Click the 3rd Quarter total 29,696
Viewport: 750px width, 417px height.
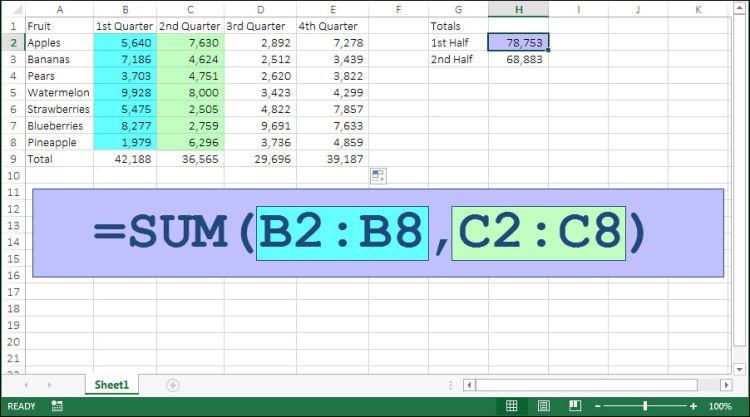click(x=260, y=159)
